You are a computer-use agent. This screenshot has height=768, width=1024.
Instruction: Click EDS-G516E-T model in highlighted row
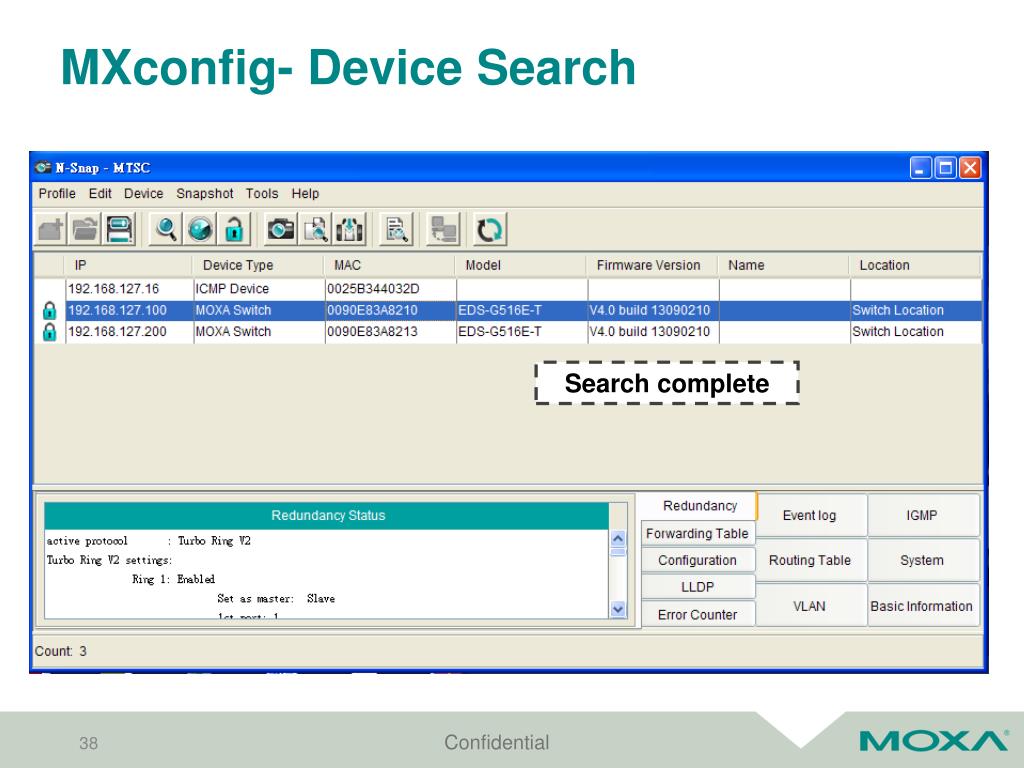click(522, 310)
